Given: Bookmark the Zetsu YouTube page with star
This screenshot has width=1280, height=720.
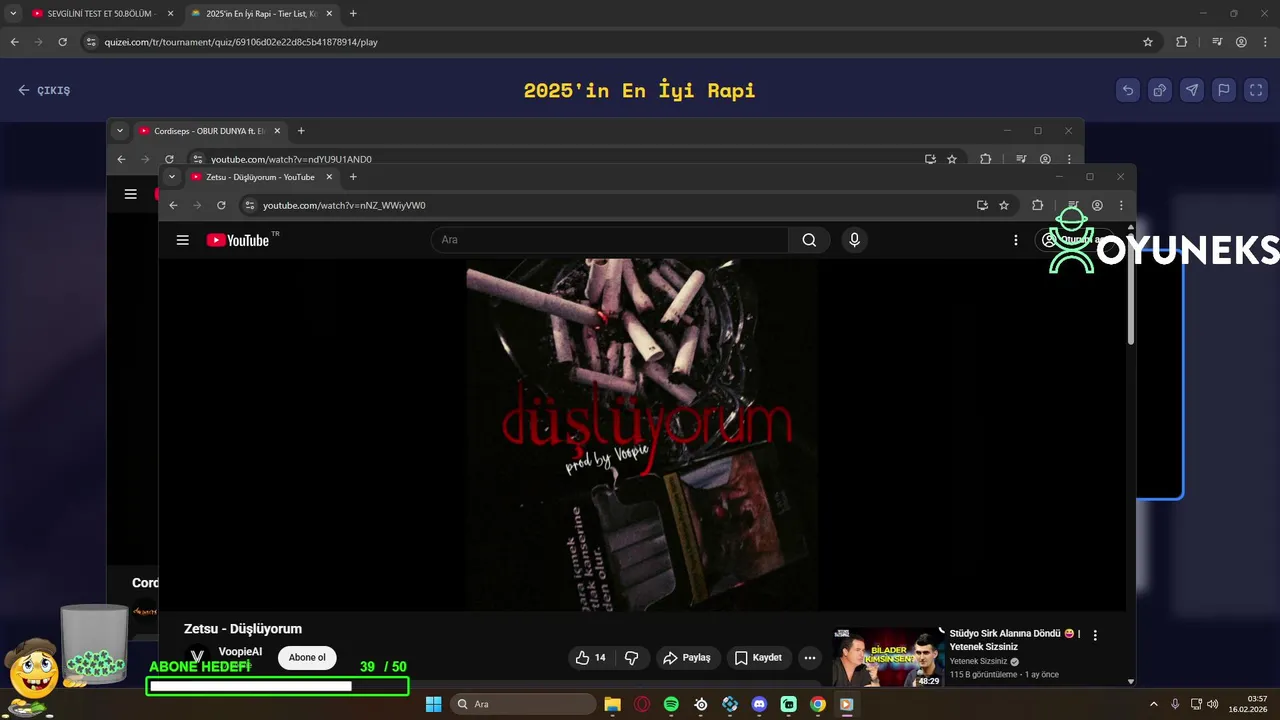Looking at the screenshot, I should pyautogui.click(x=1004, y=205).
